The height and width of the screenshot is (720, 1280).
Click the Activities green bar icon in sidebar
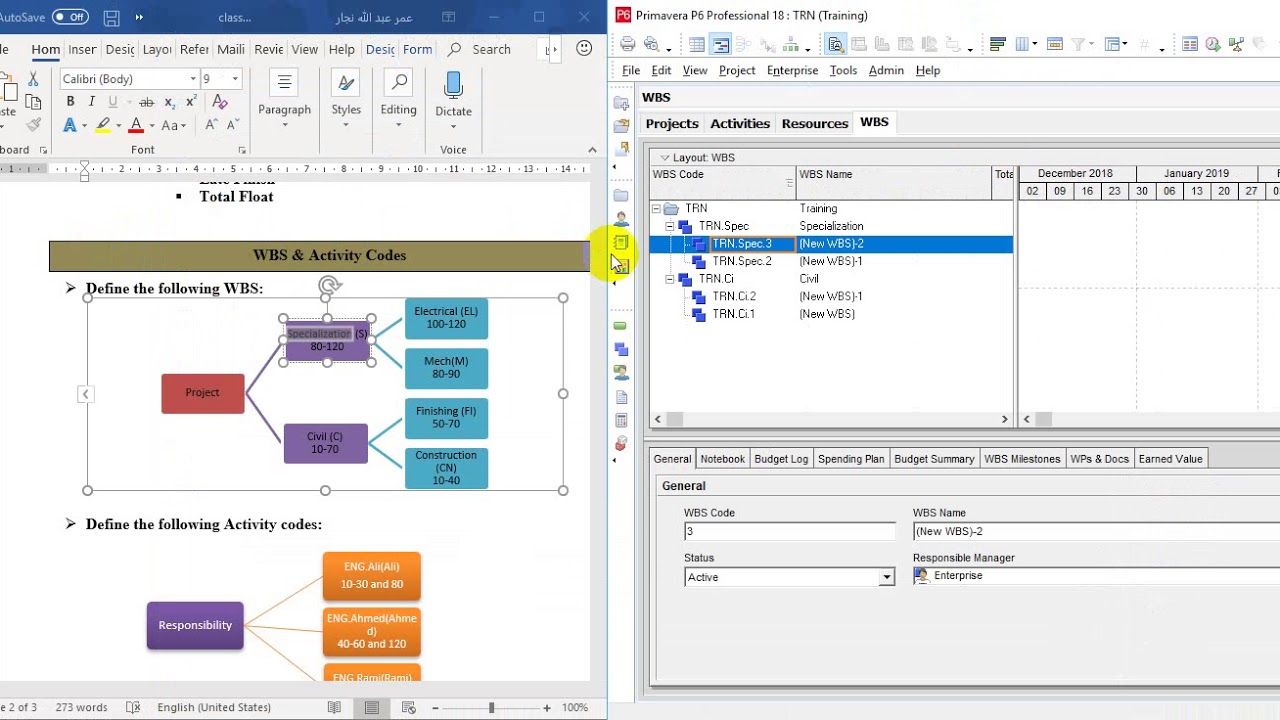[621, 326]
